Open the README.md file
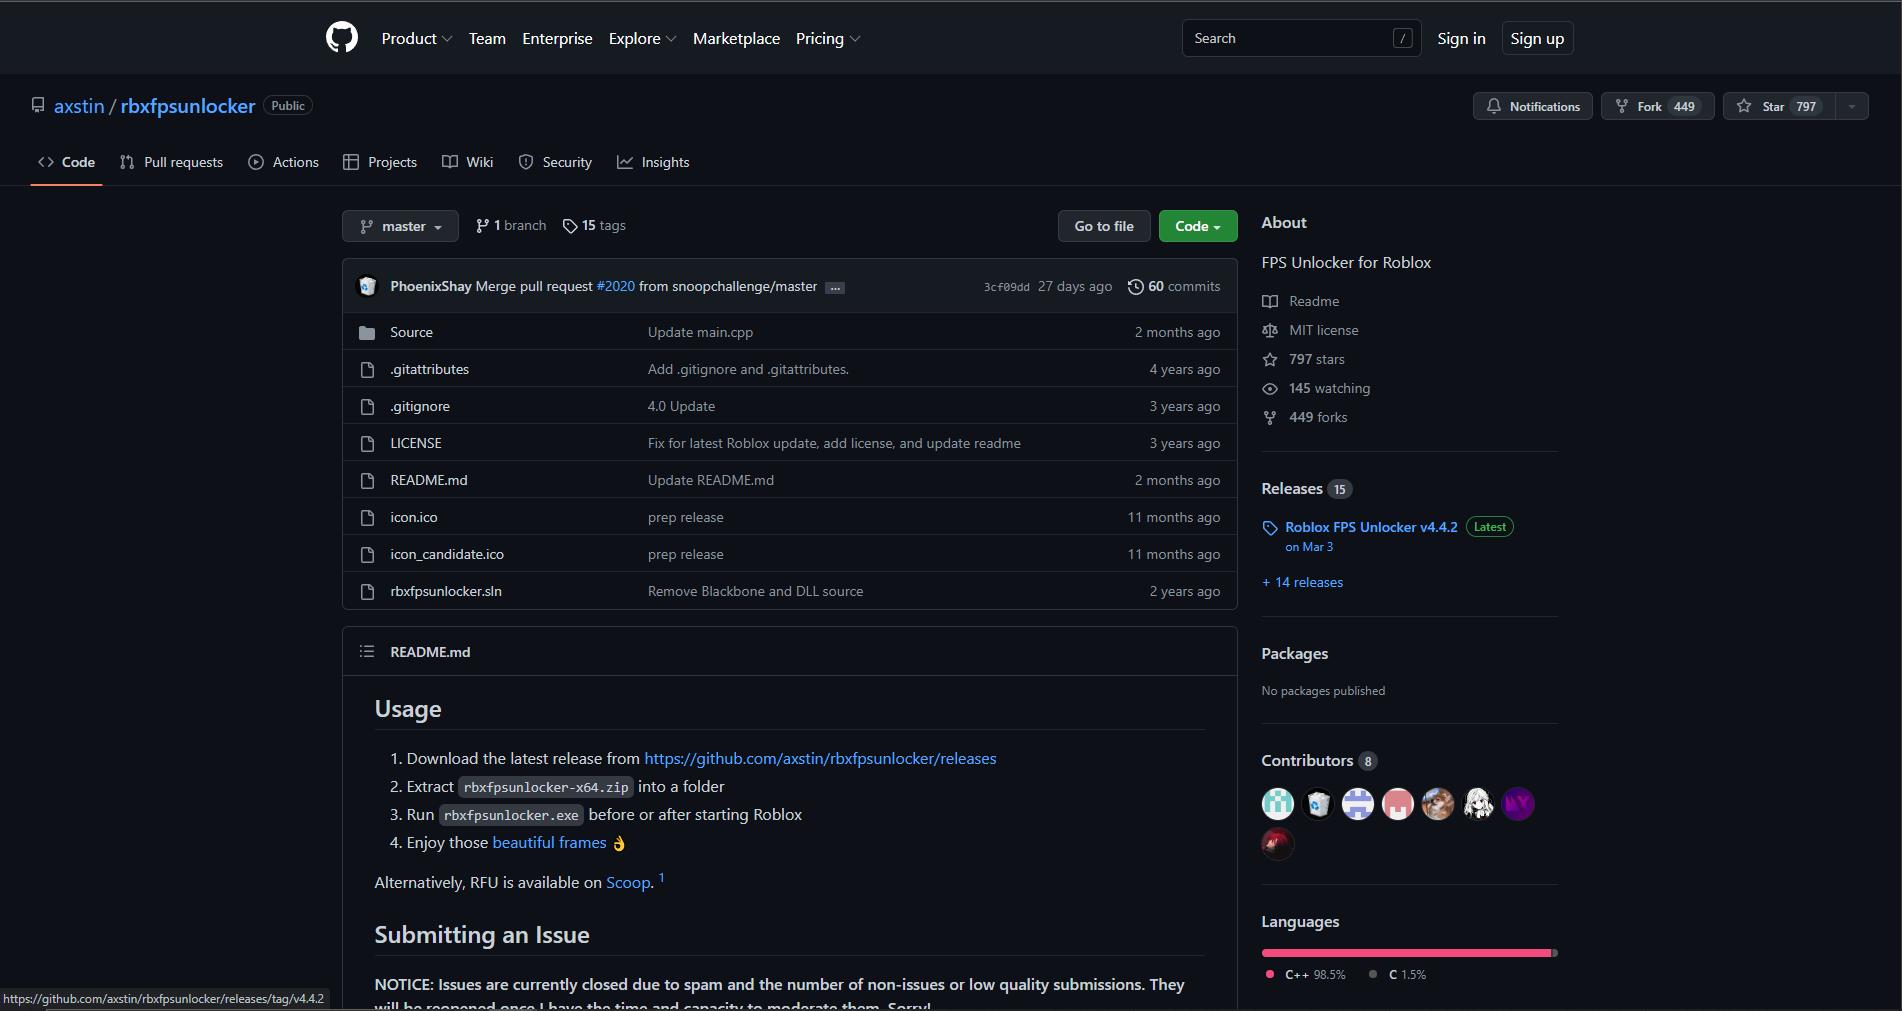The height and width of the screenshot is (1011, 1902). (x=428, y=480)
